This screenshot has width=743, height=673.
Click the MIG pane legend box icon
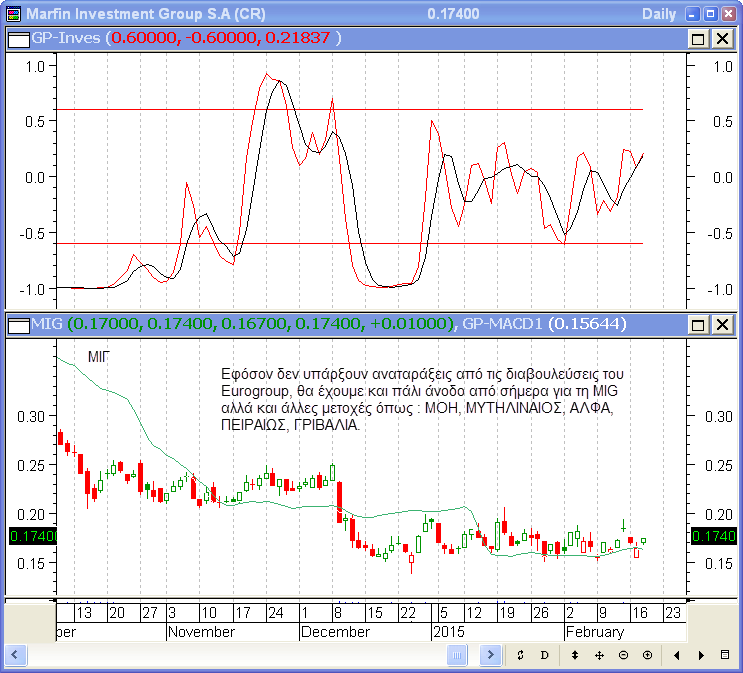[x=19, y=326]
